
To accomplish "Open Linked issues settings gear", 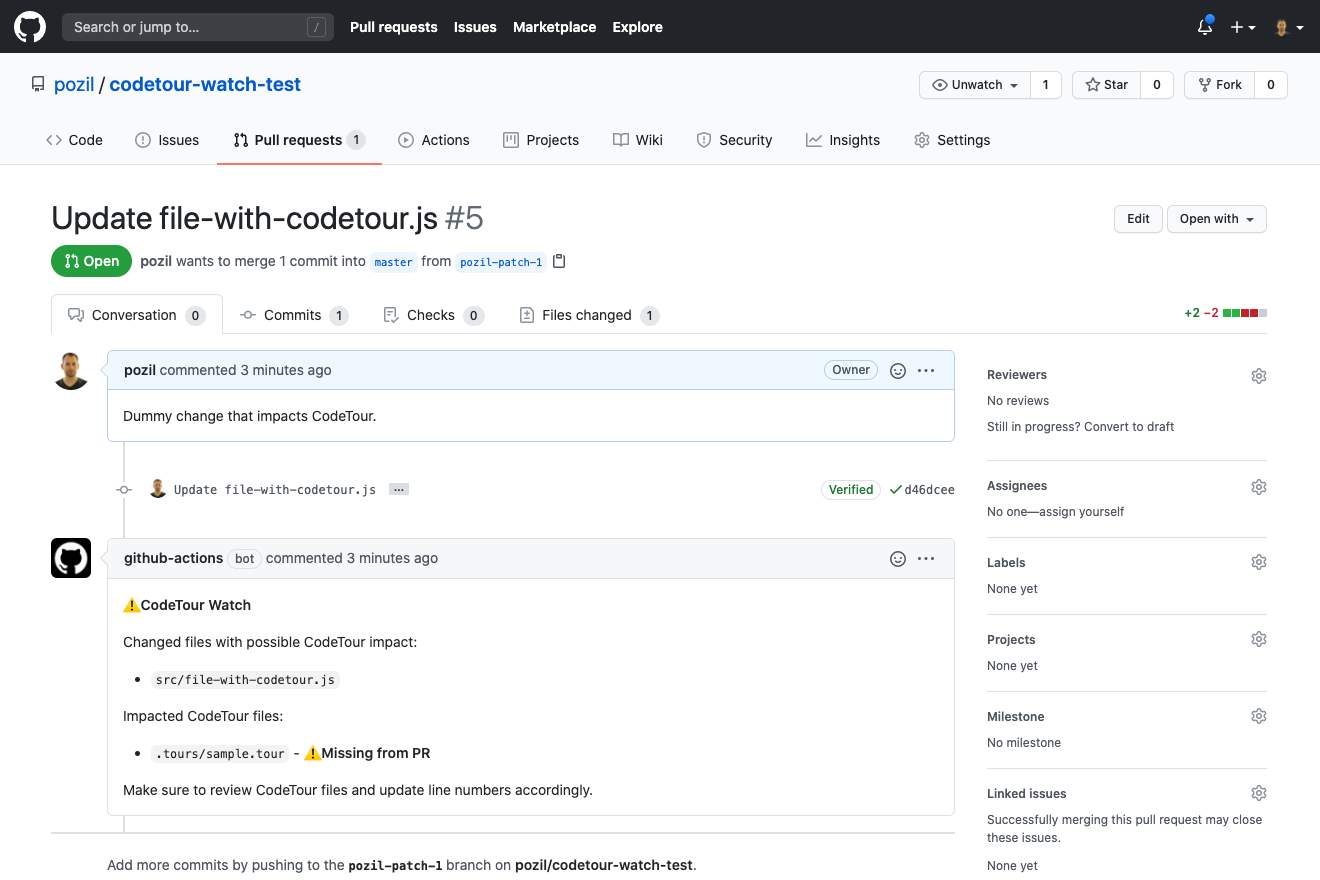I will click(1259, 793).
